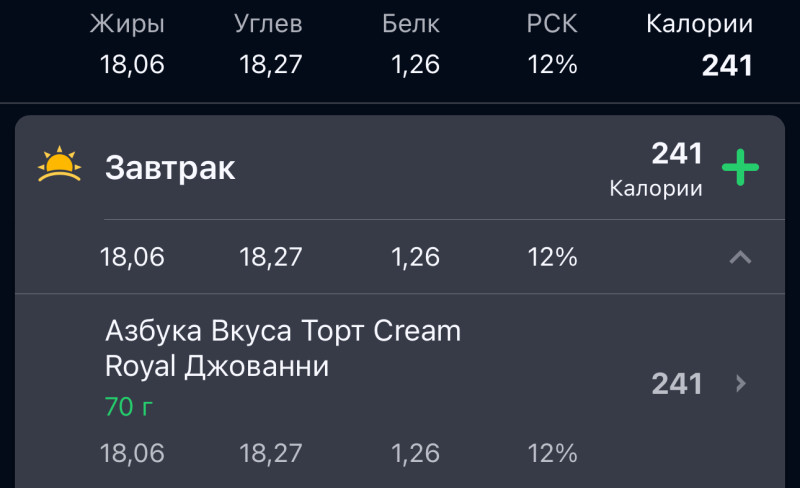Collapse the Завтрак meal section

pyautogui.click(x=740, y=257)
